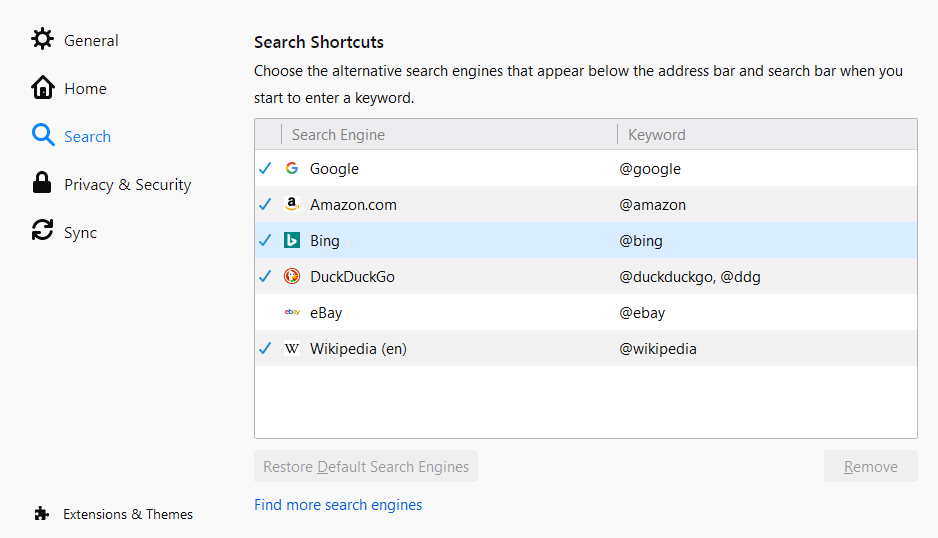Click the Amazon.com logo icon

(292, 204)
